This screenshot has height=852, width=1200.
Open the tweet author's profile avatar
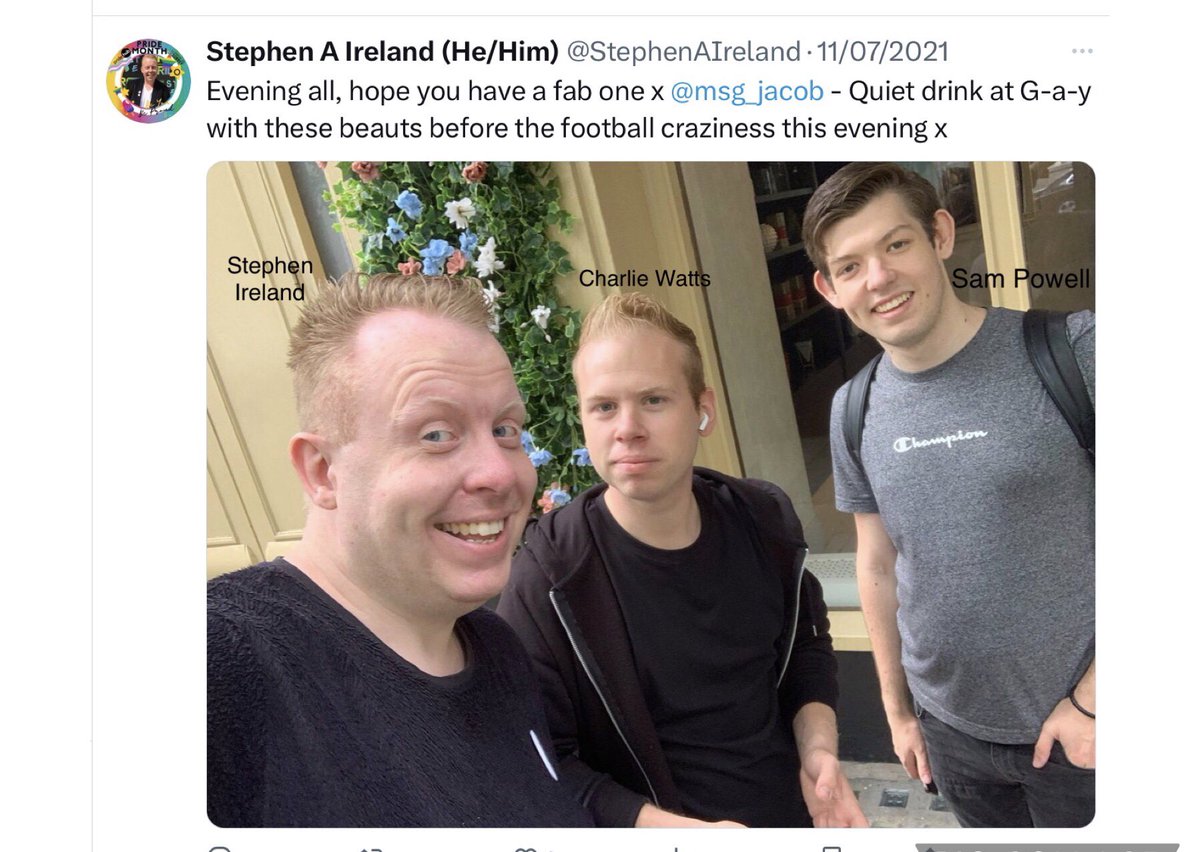click(148, 81)
